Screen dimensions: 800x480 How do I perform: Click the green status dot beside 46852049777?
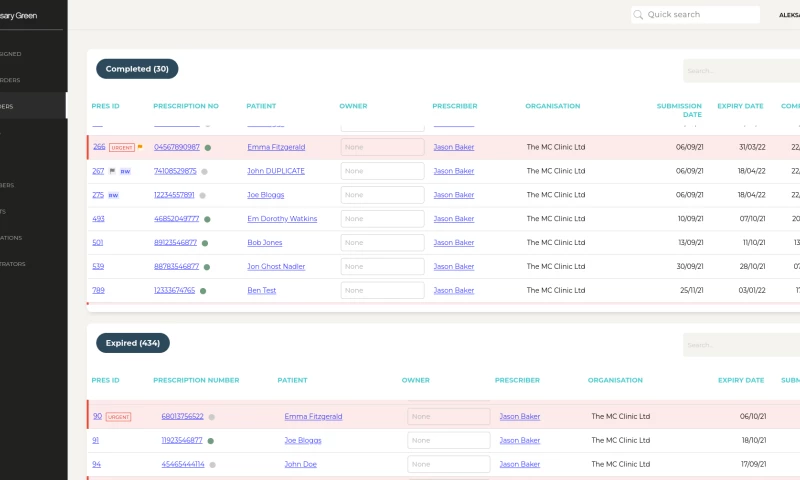(205, 219)
